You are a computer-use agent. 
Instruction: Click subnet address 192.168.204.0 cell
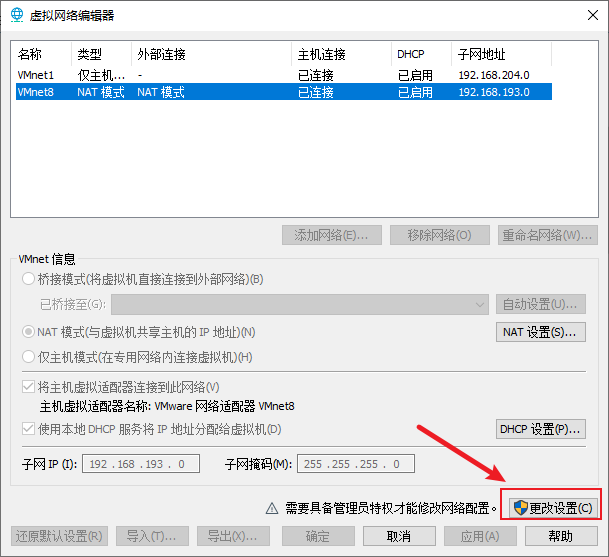pyautogui.click(x=494, y=75)
